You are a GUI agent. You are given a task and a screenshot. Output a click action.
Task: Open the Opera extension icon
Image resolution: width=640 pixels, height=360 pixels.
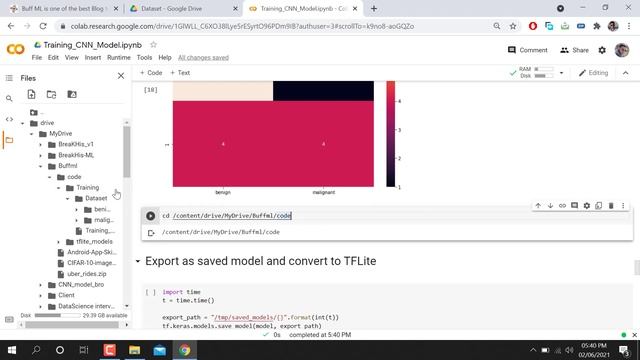533,26
